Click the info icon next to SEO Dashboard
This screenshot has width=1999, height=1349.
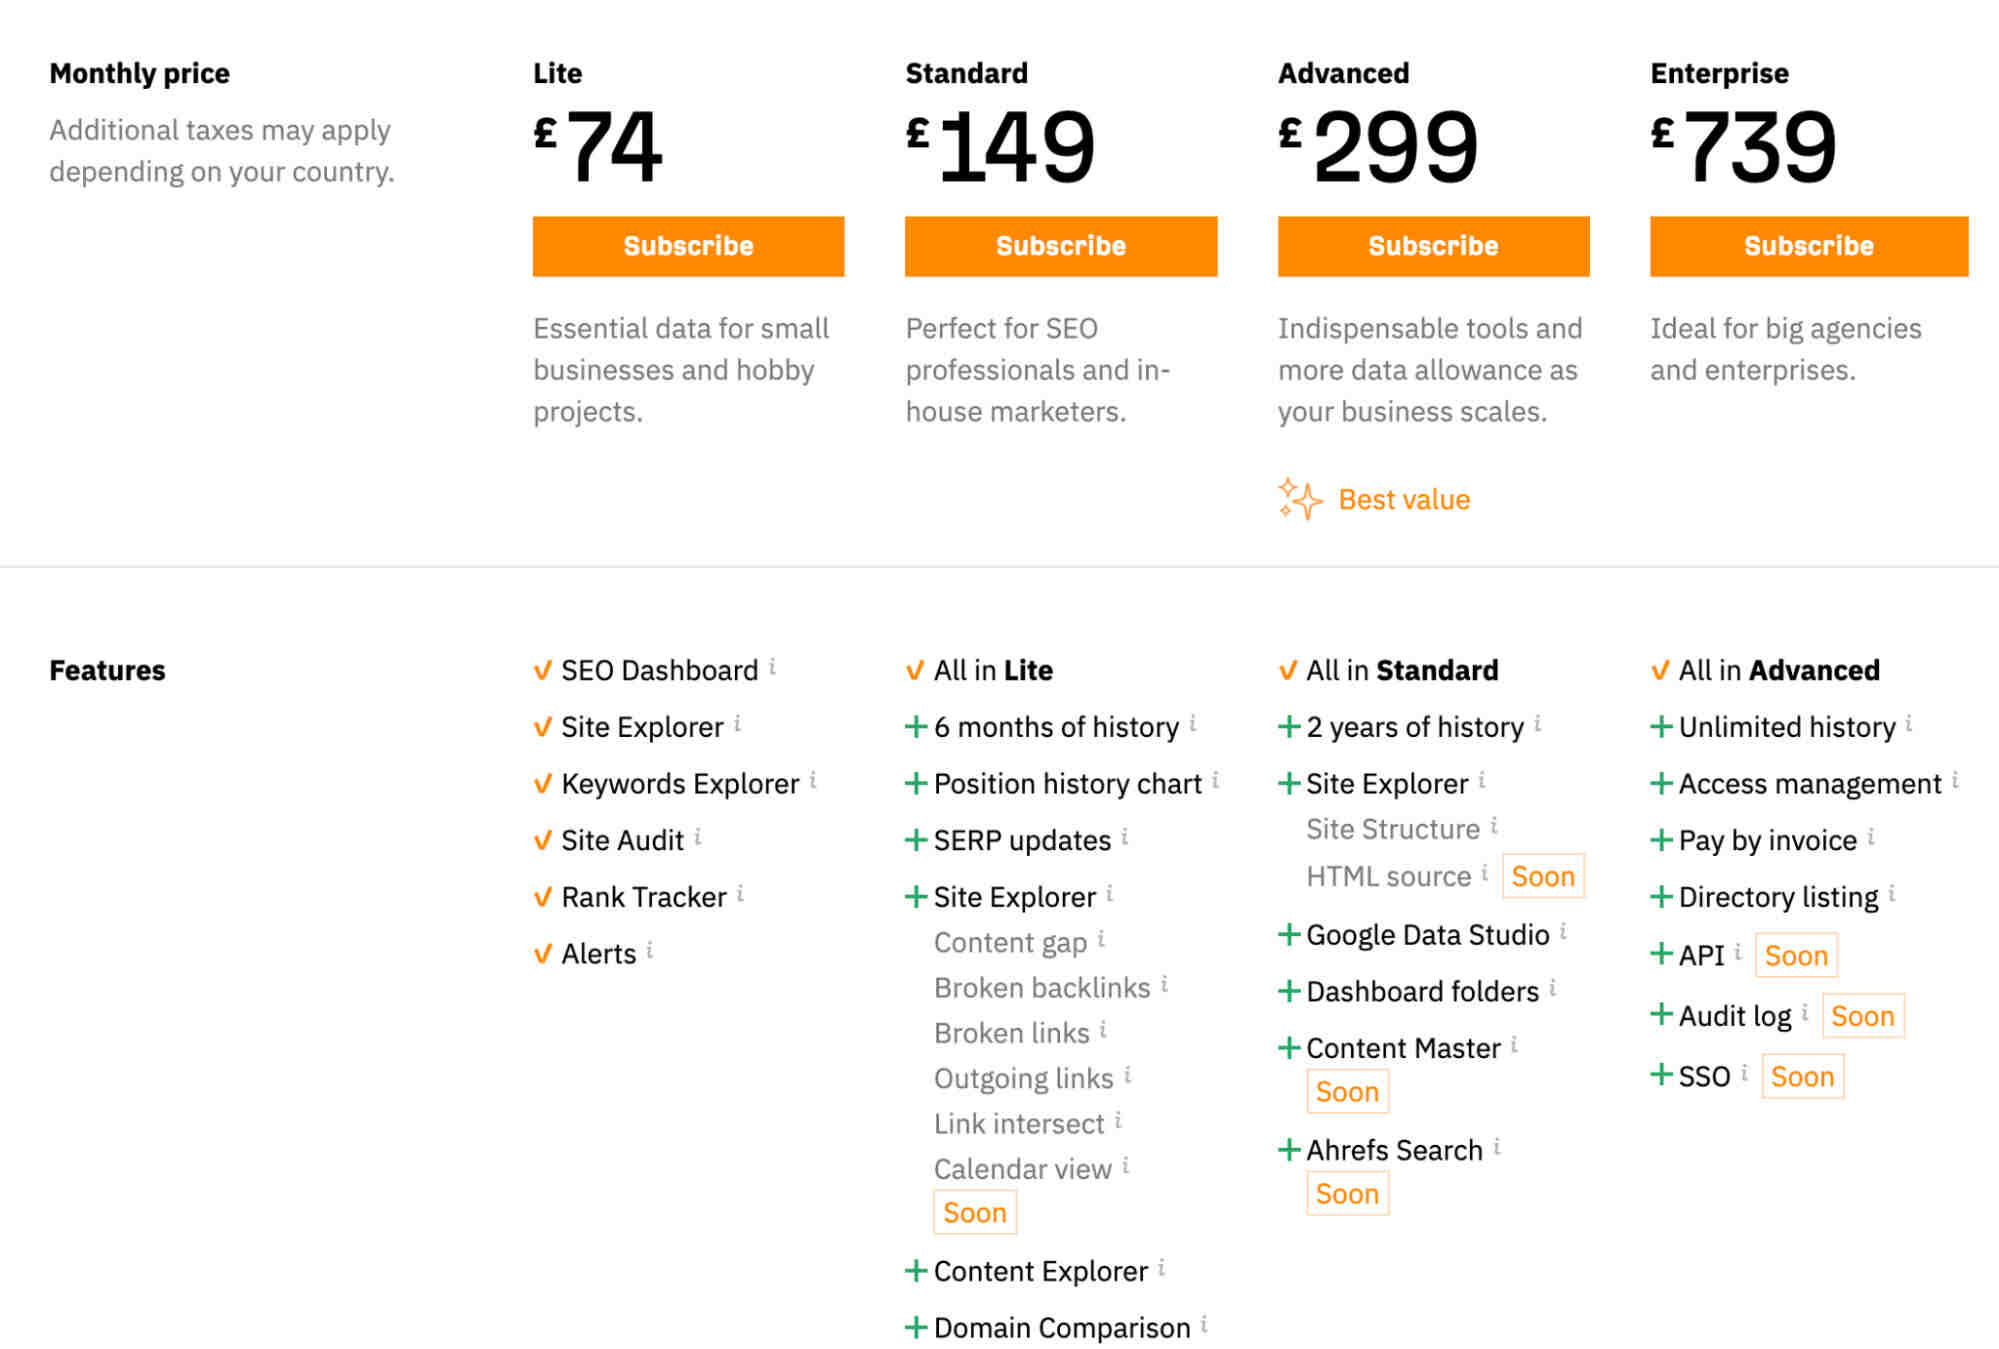pyautogui.click(x=774, y=668)
